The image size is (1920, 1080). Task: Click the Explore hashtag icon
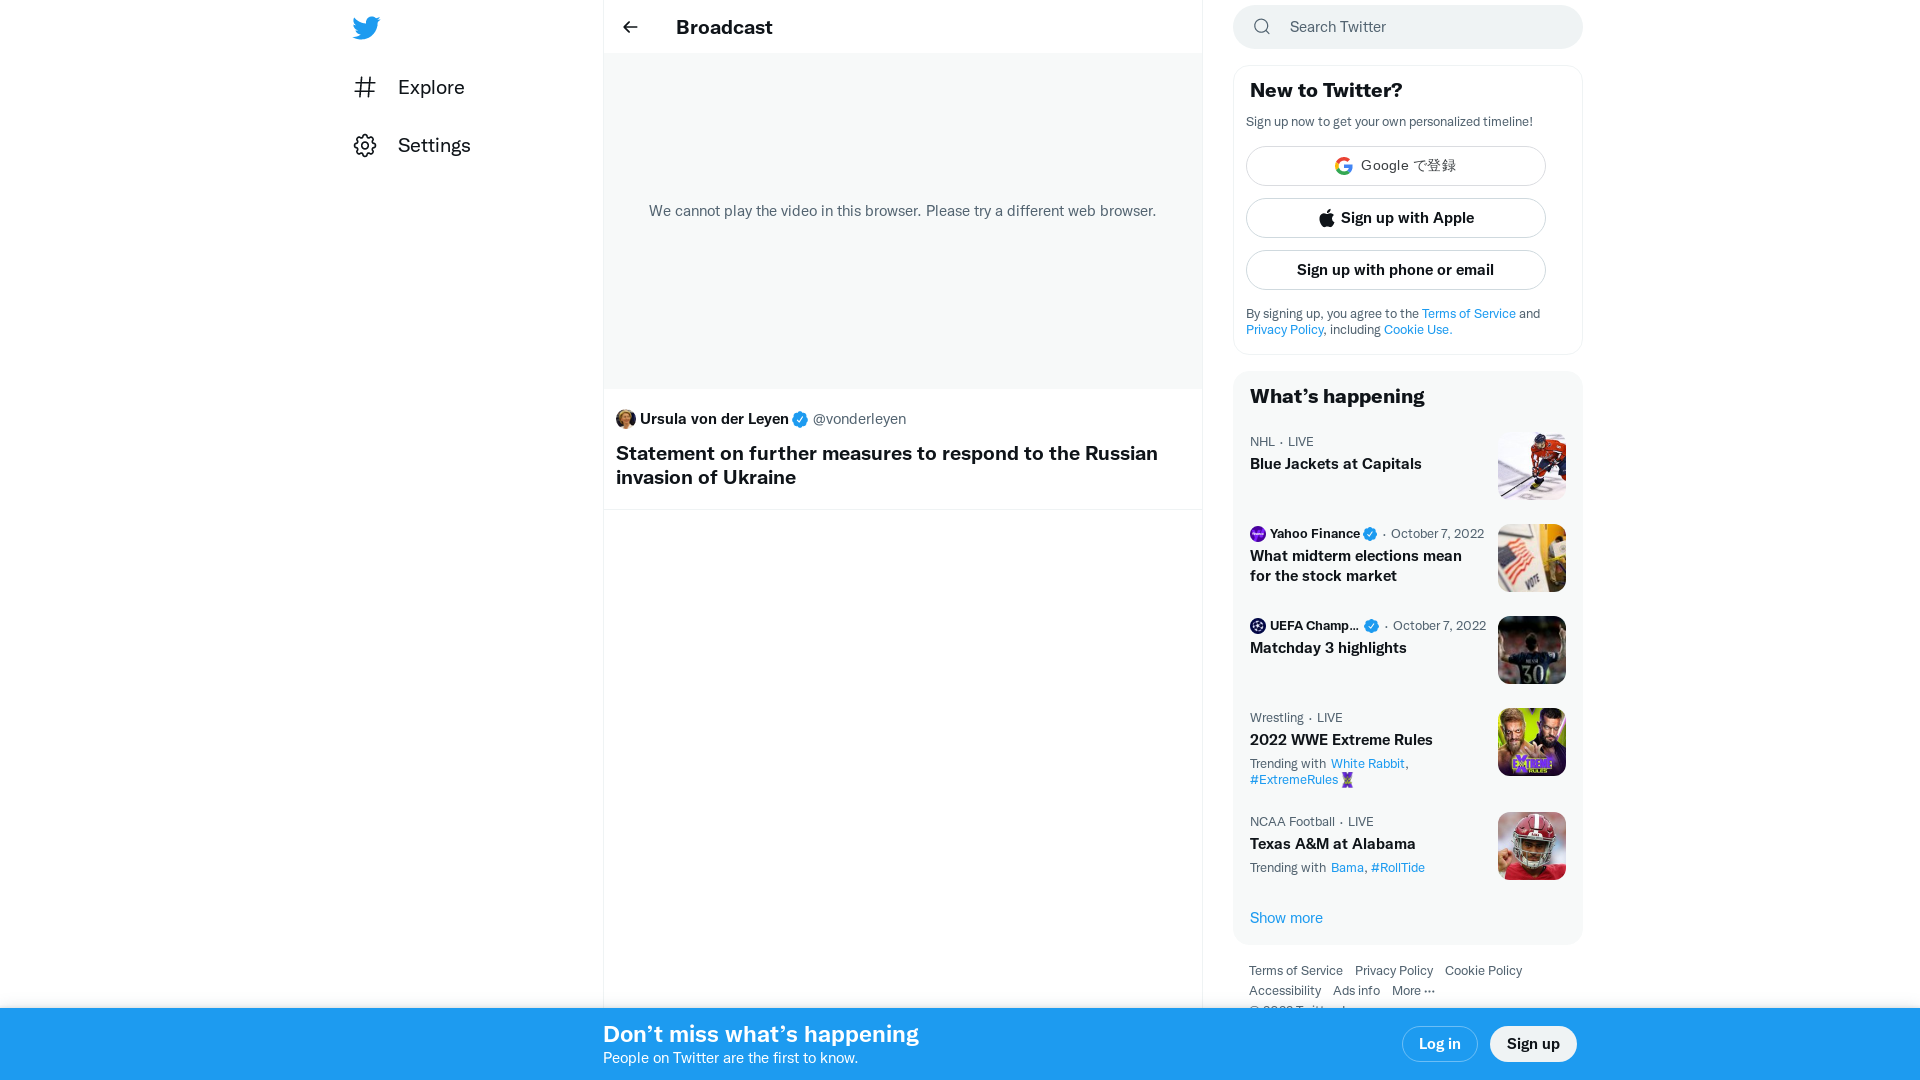365,87
